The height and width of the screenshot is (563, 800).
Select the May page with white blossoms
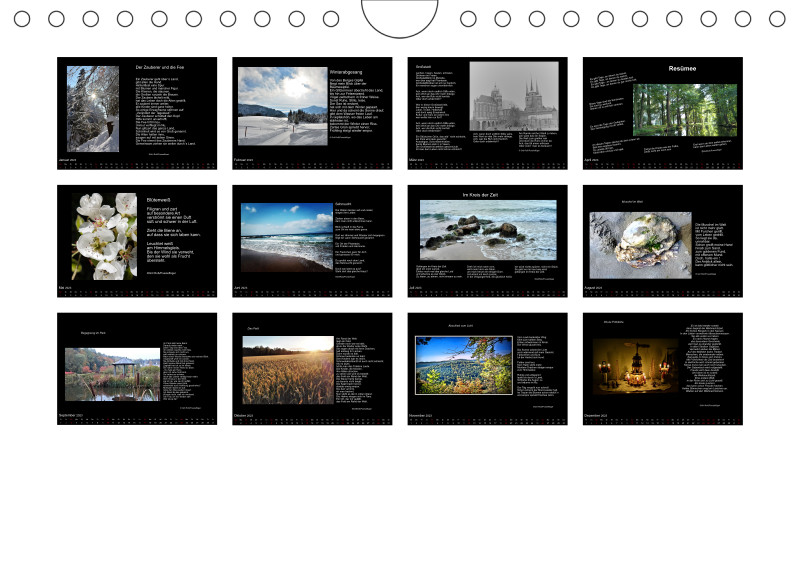[x=137, y=241]
